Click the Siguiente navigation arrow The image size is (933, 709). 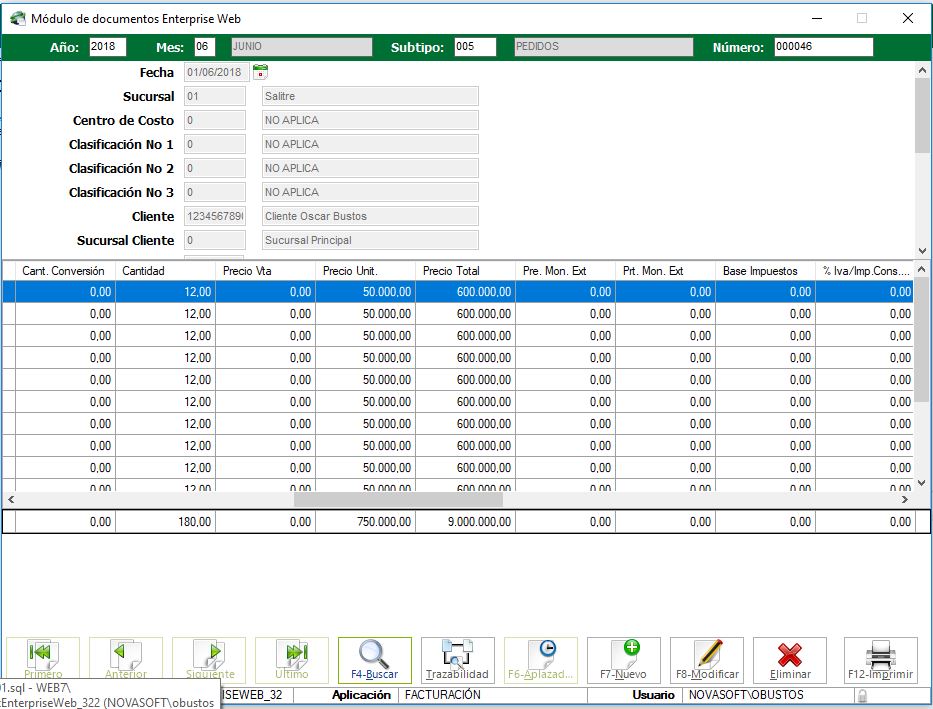coord(209,655)
